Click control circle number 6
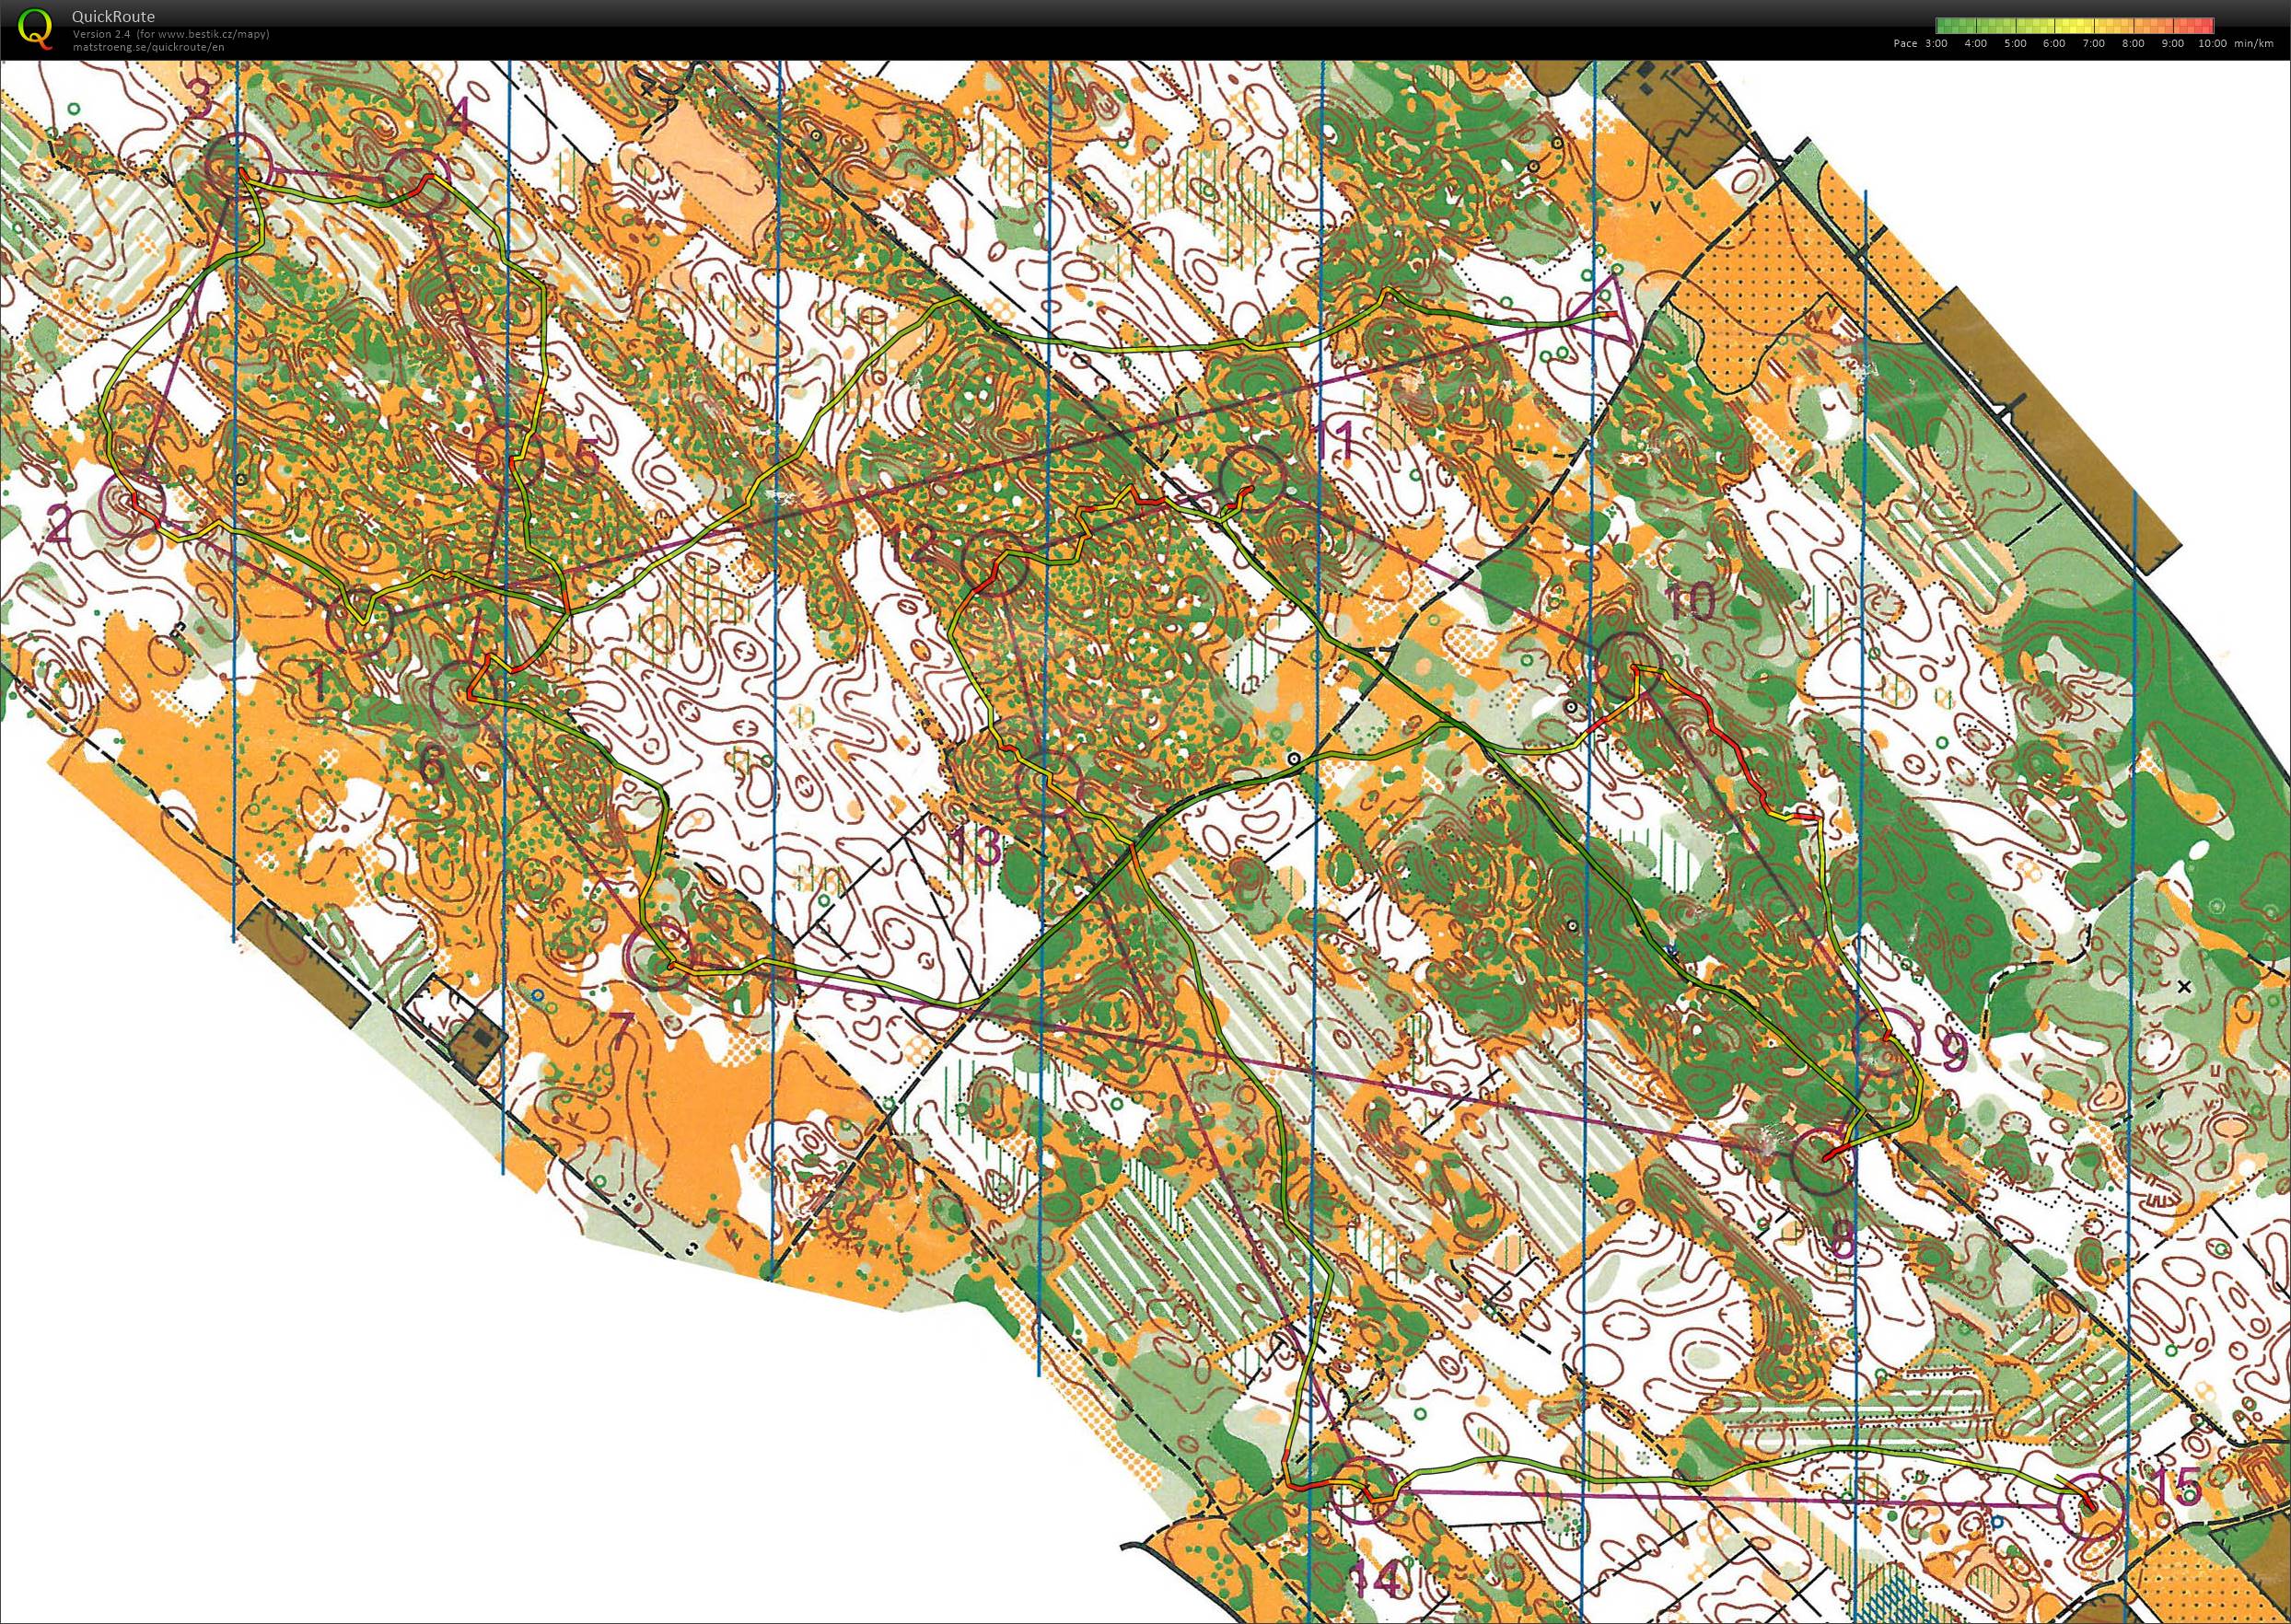The width and height of the screenshot is (2291, 1624). pos(462,694)
